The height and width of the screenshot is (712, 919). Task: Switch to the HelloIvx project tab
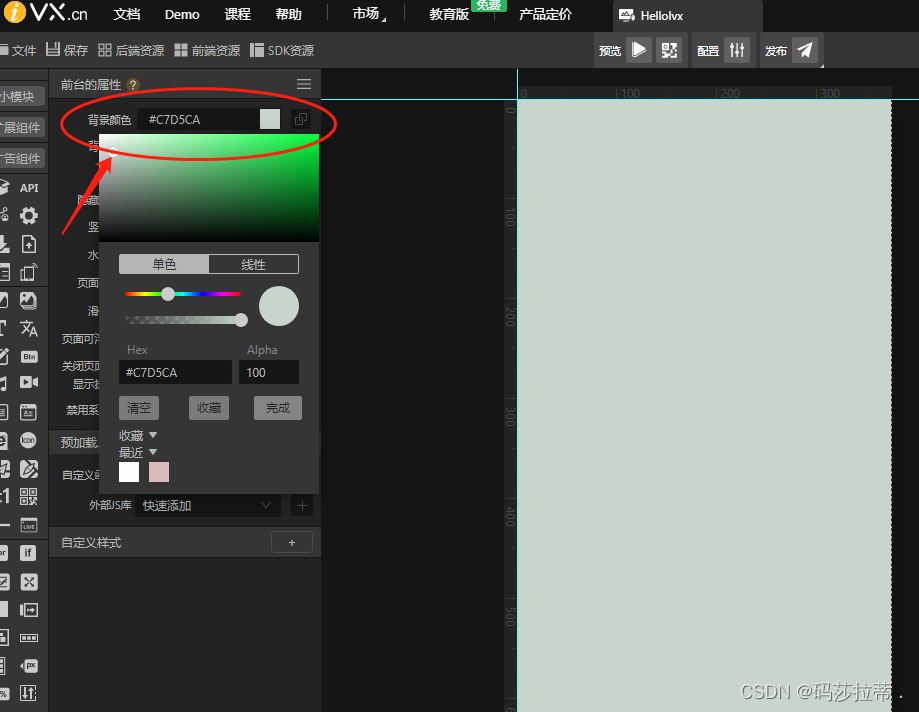(687, 16)
